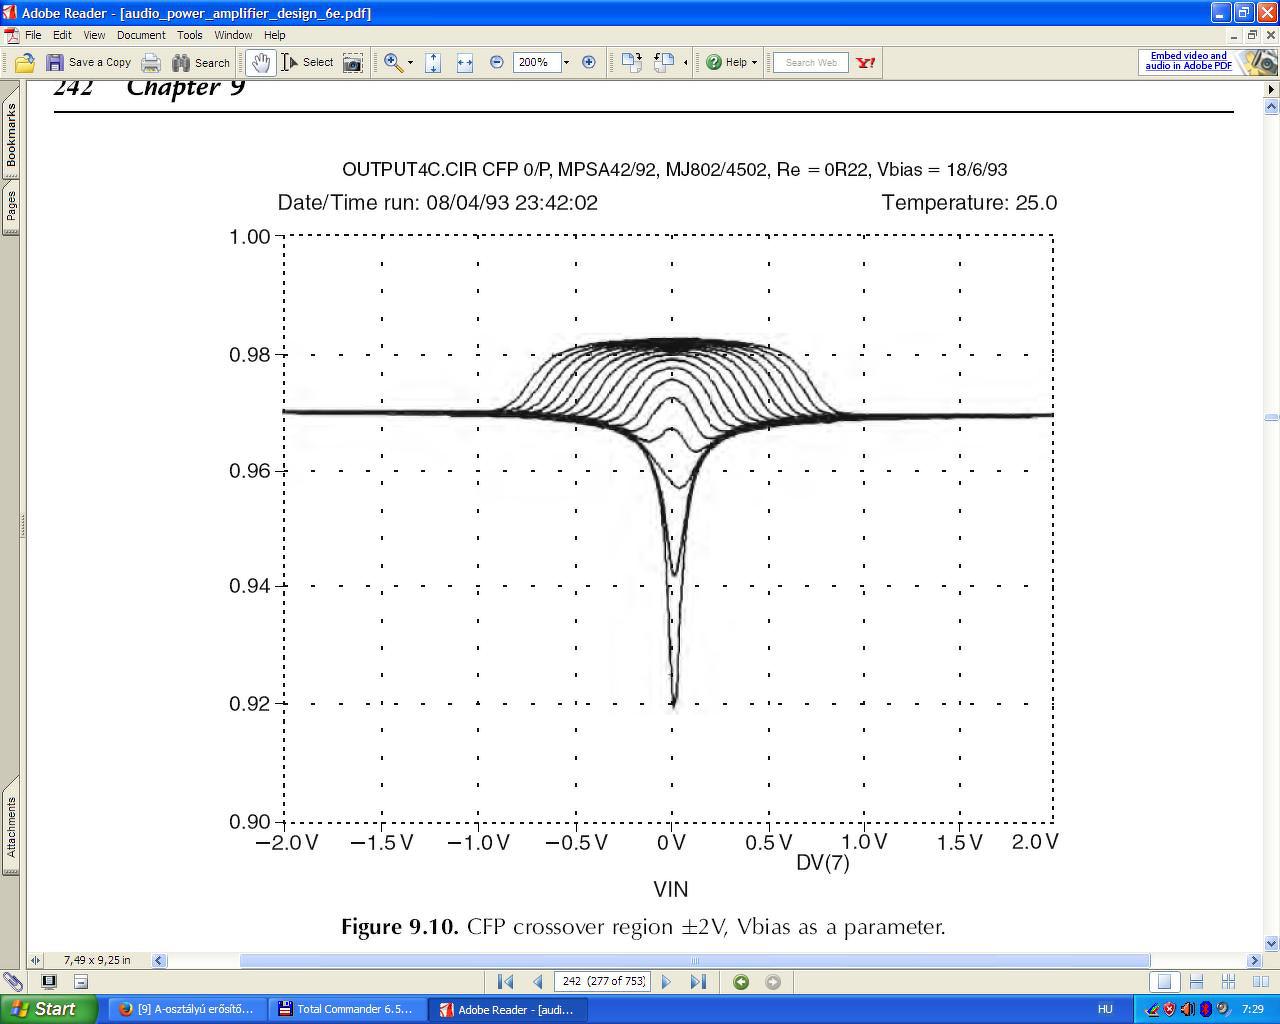The image size is (1280, 1024).
Task: Click the full screen view icon in status bar
Action: point(49,982)
